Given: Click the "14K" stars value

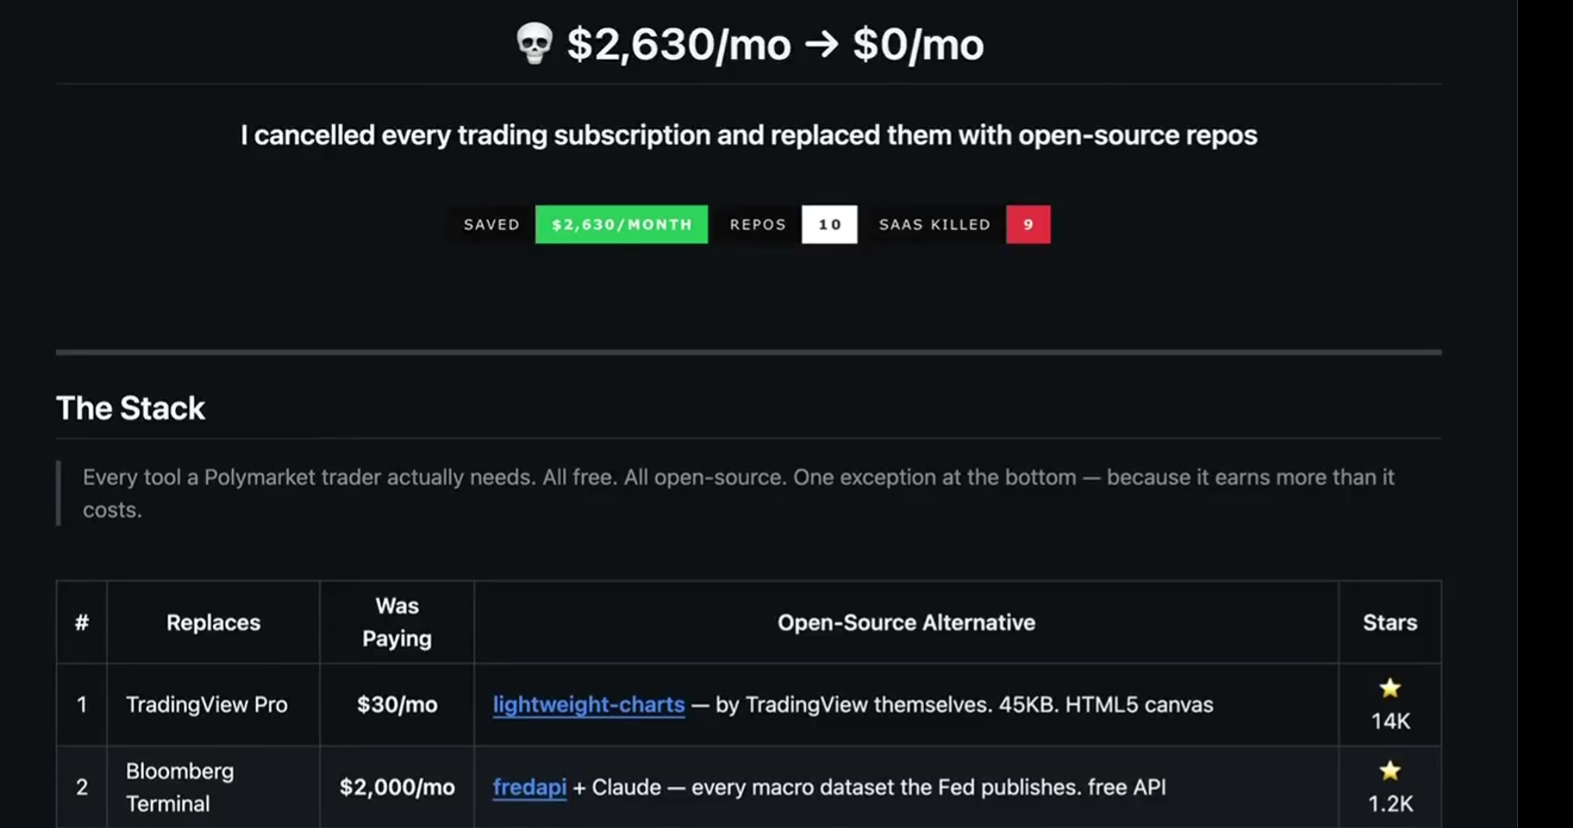Looking at the screenshot, I should pos(1390,721).
